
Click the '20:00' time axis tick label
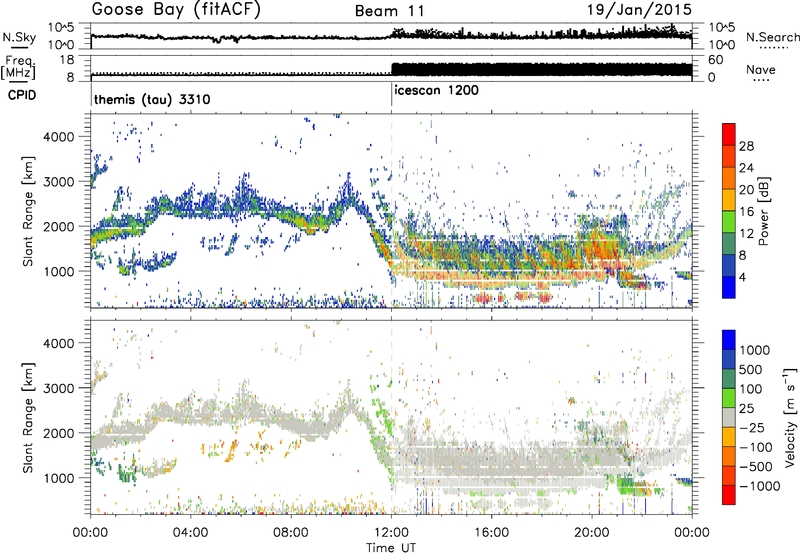[592, 533]
